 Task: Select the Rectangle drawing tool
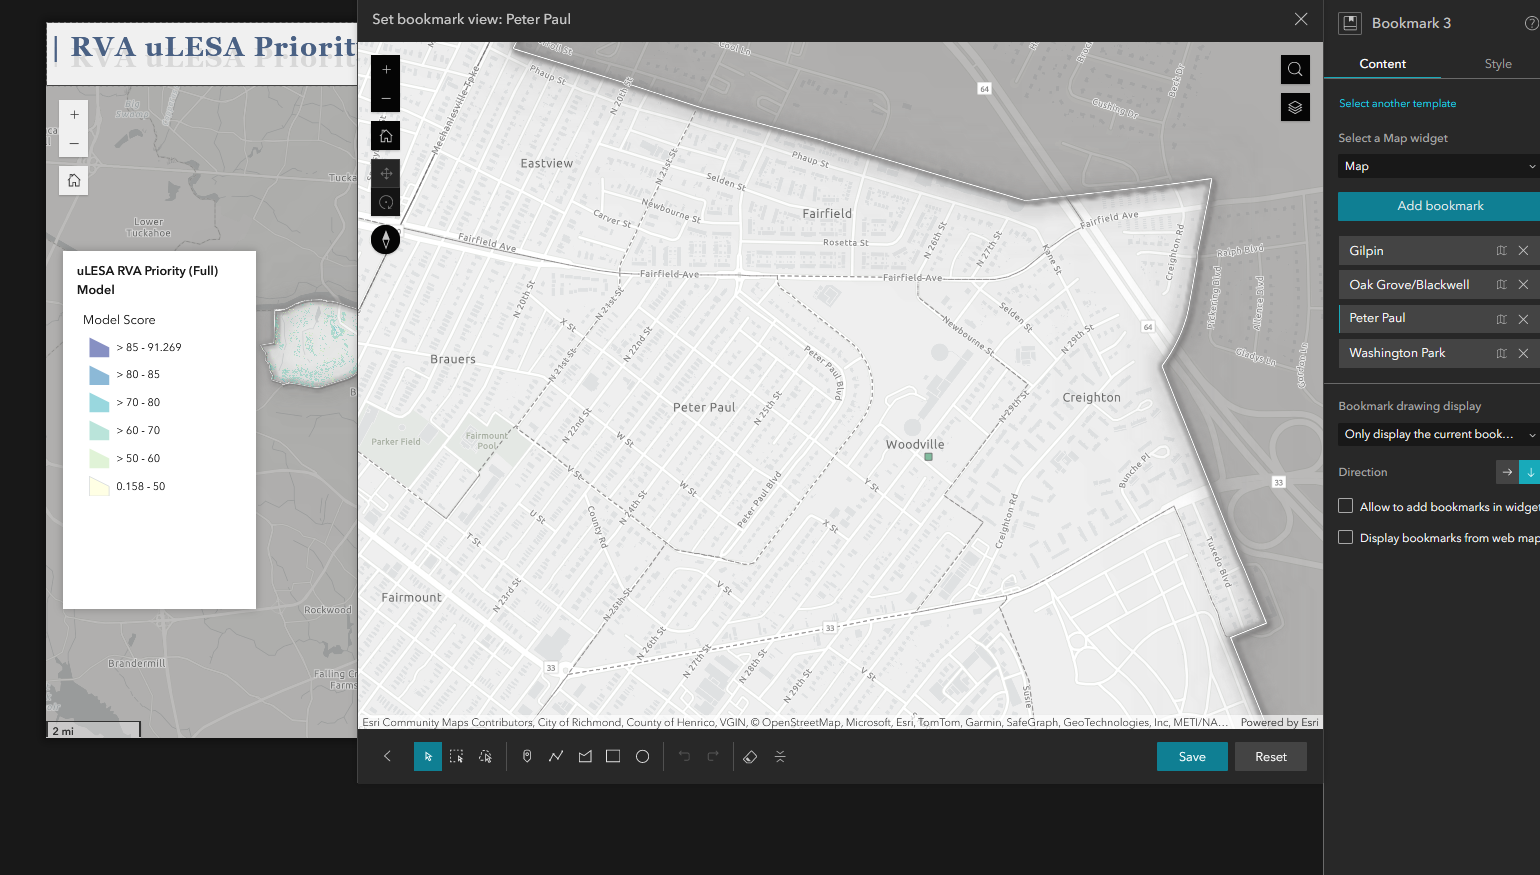coord(613,756)
